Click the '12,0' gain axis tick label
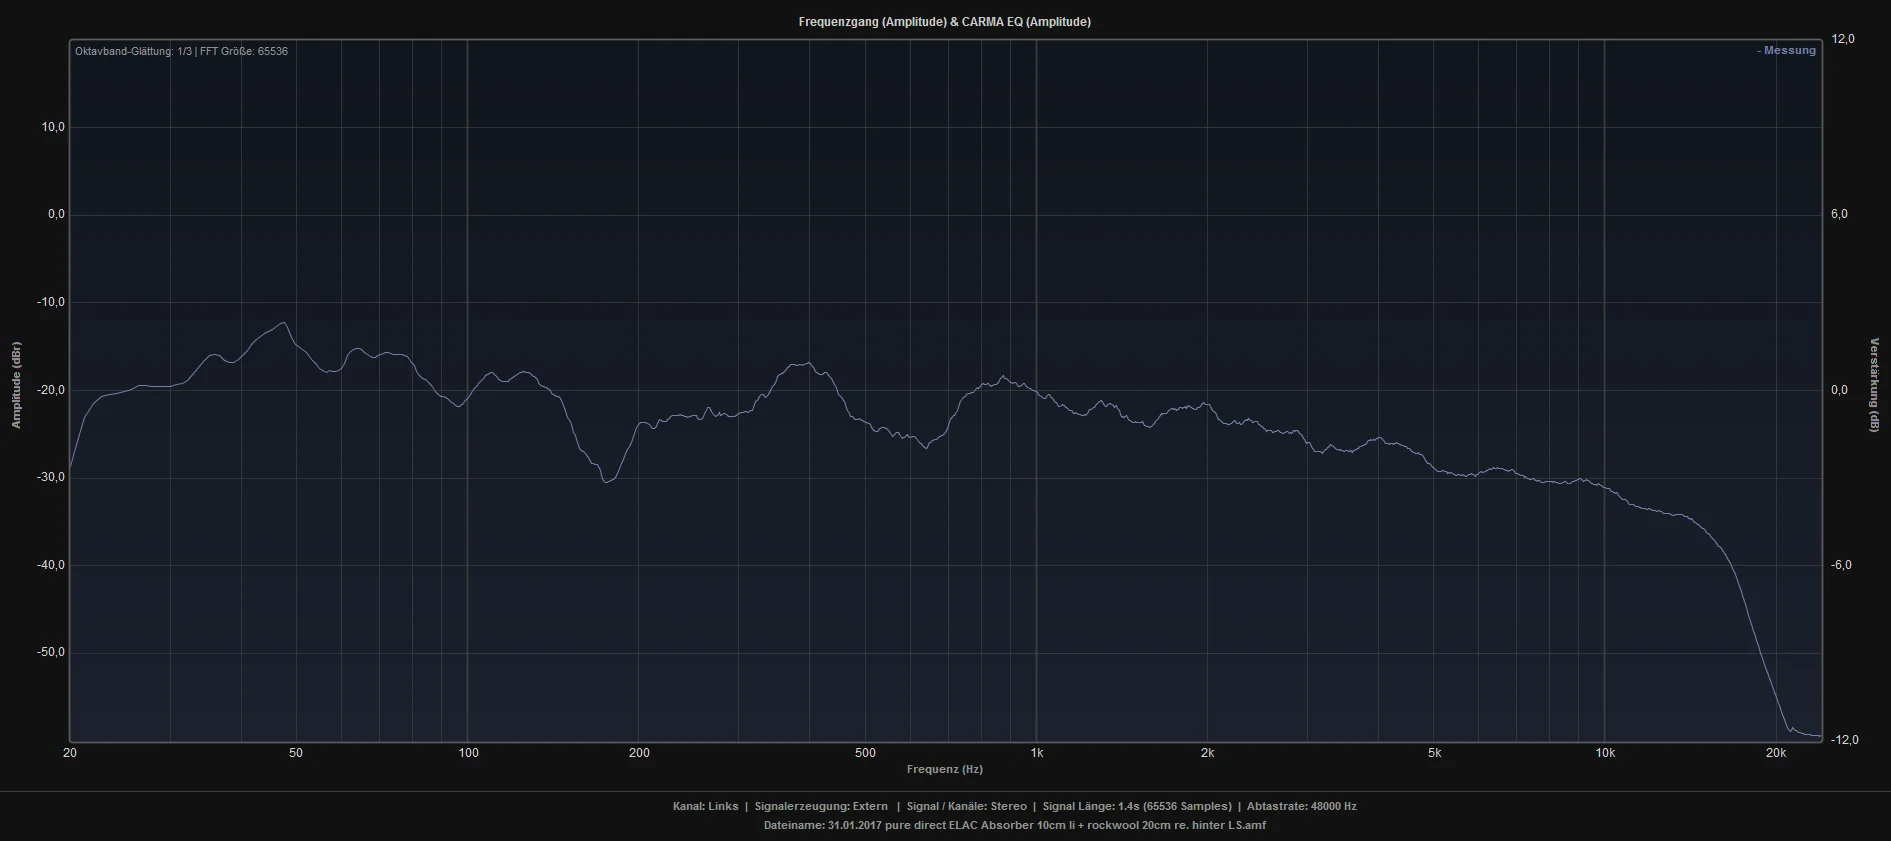 pyautogui.click(x=1843, y=39)
